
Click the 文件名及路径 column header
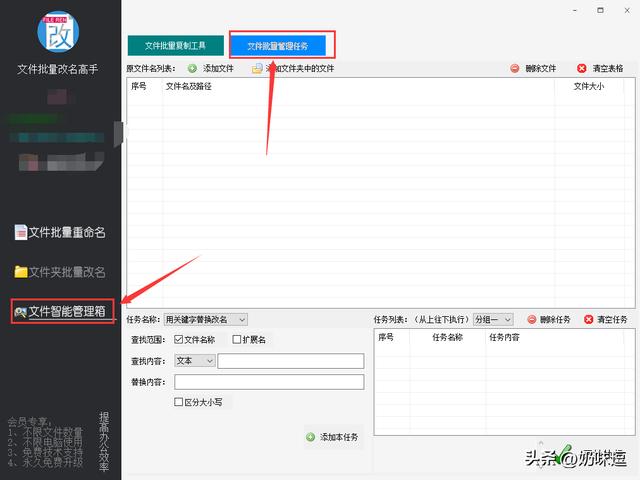click(189, 86)
